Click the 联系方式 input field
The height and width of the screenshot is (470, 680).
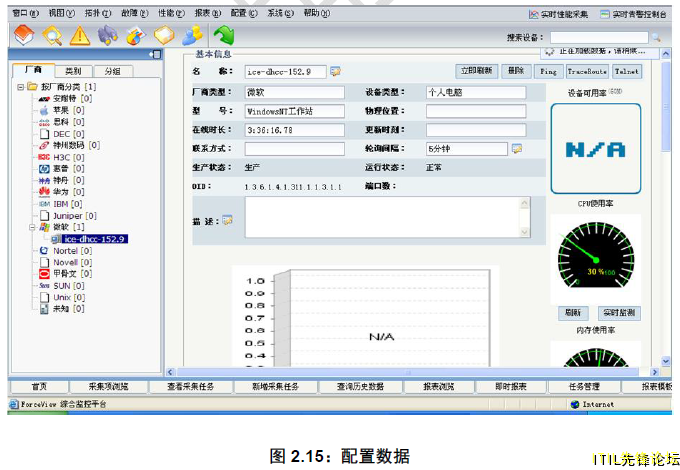point(294,149)
